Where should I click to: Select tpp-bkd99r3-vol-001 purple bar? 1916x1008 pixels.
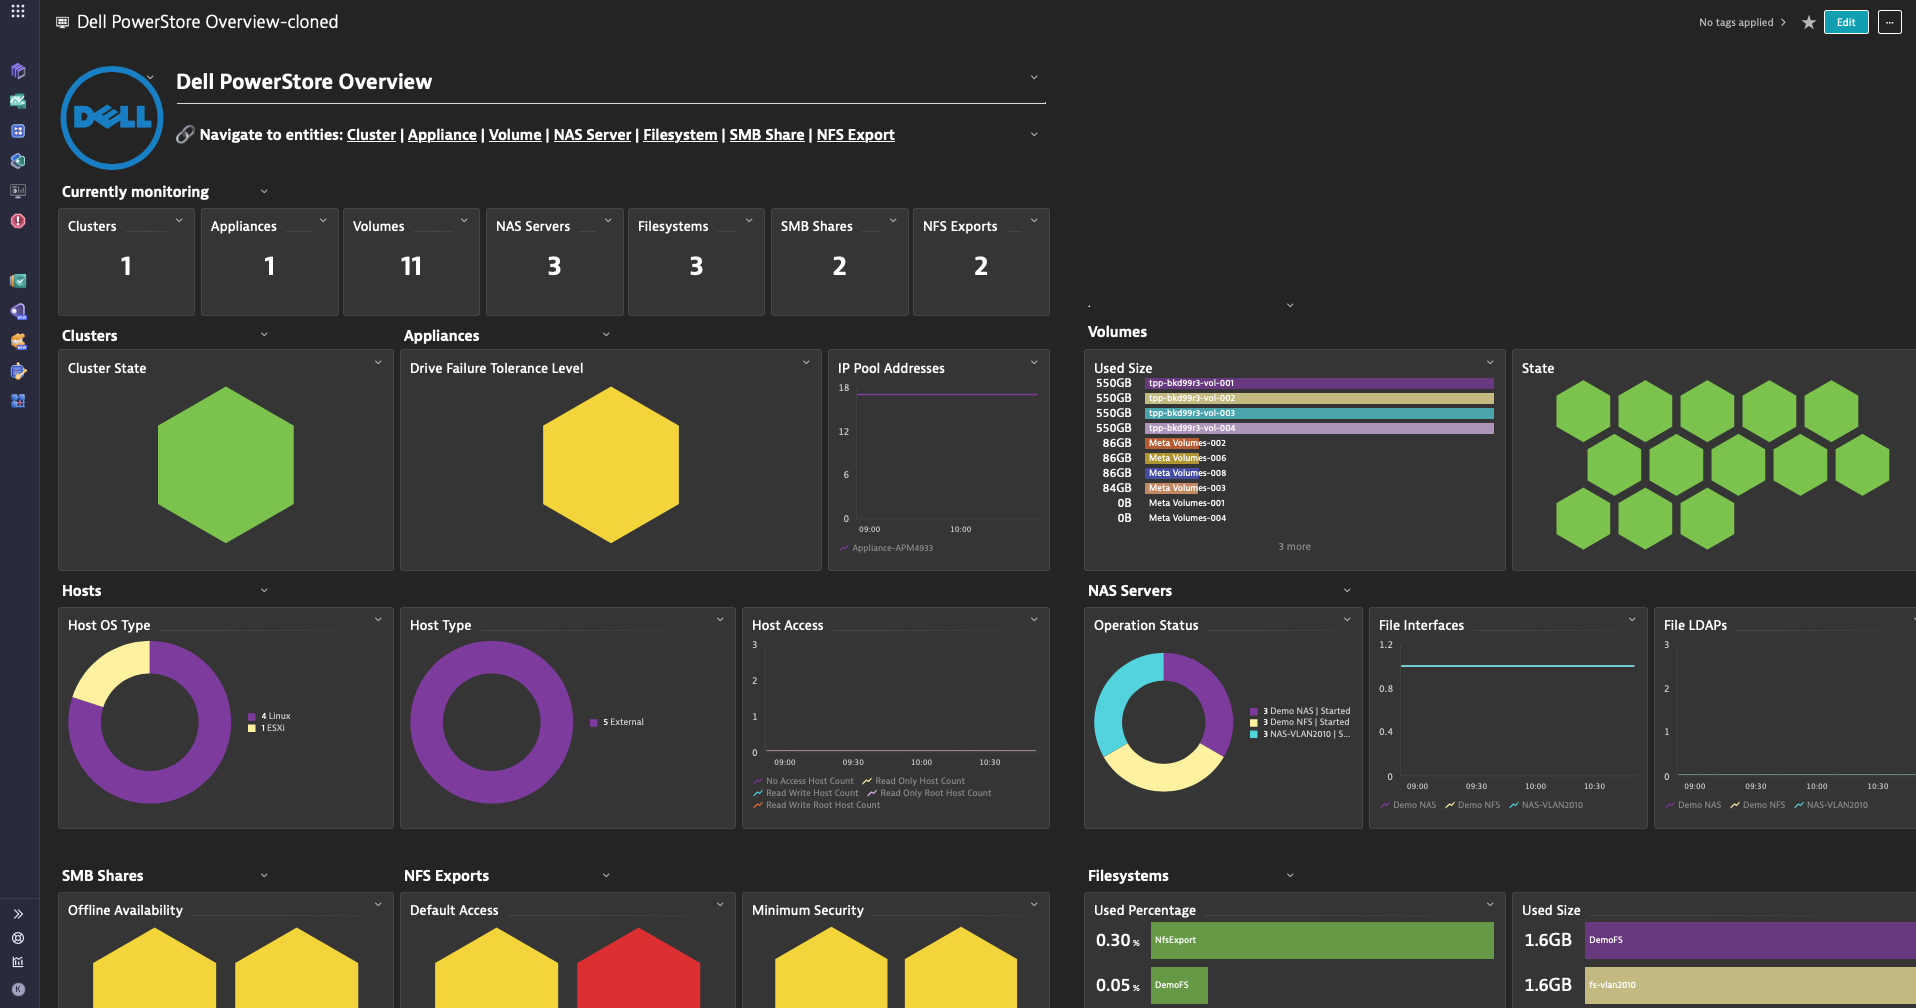pos(1319,383)
